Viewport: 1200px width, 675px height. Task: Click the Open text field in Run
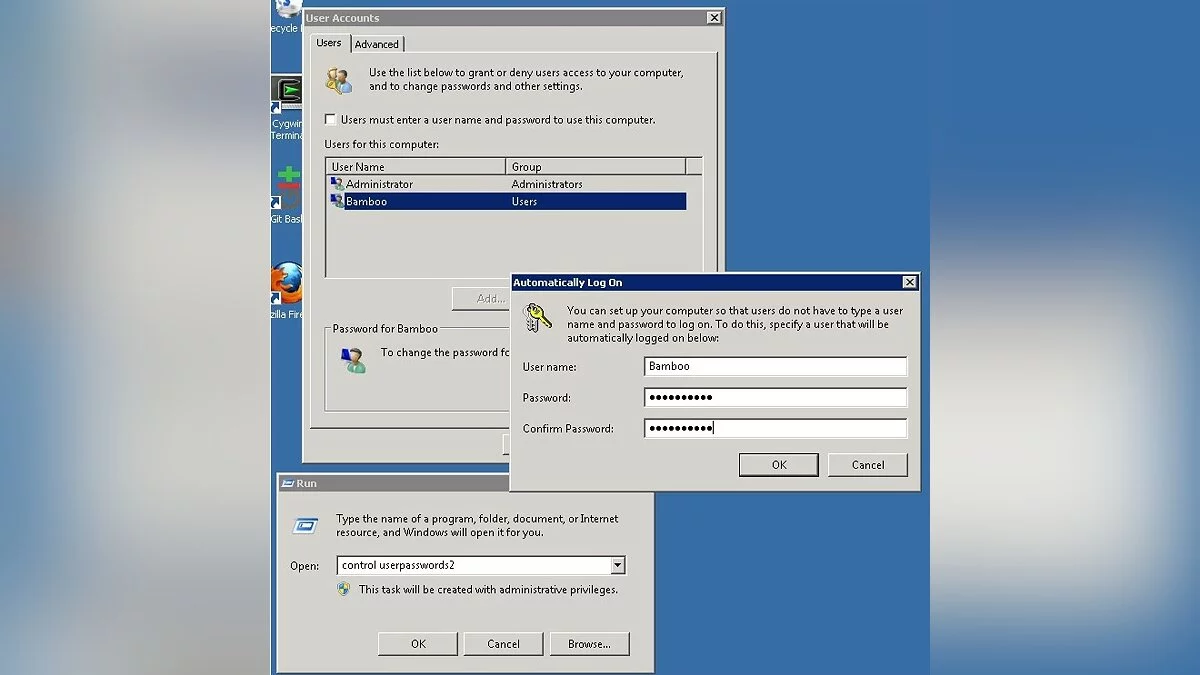[474, 565]
